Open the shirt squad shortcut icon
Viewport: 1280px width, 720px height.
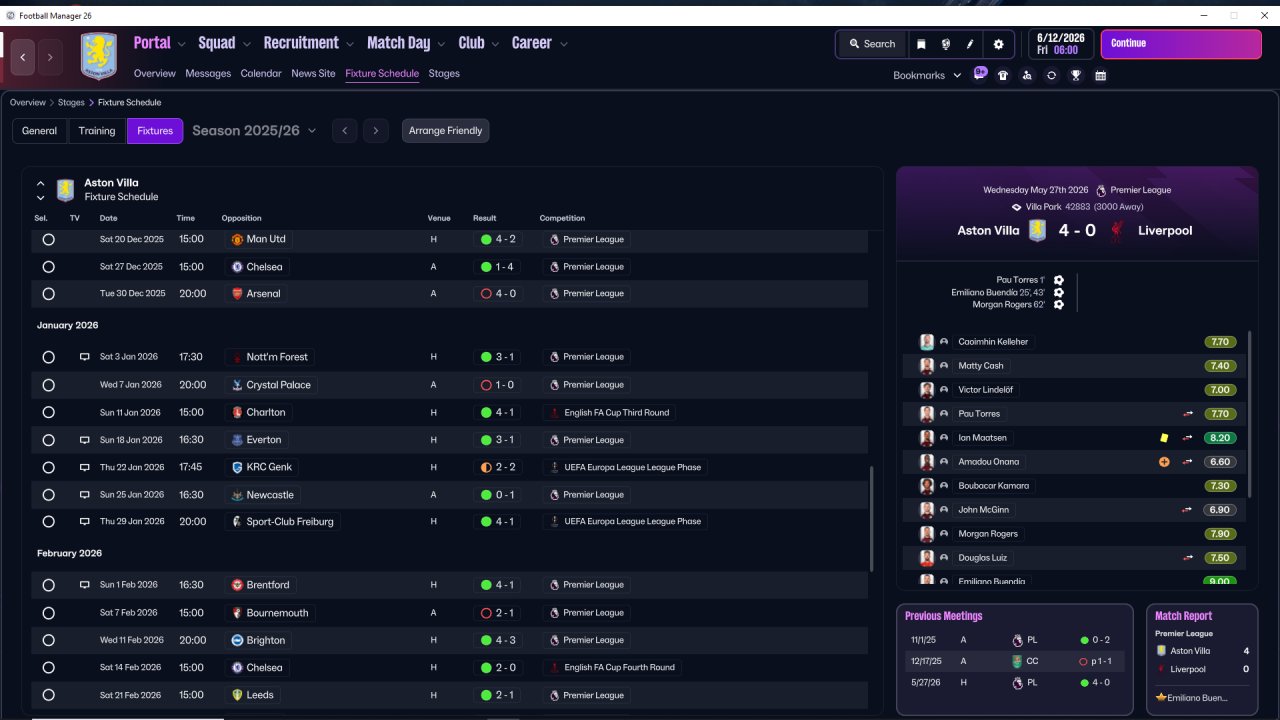(1003, 75)
